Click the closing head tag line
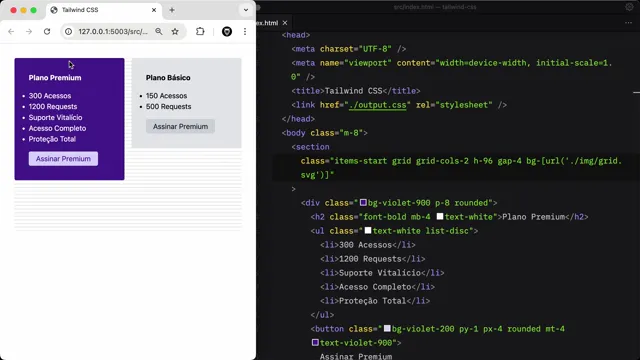 [x=298, y=119]
